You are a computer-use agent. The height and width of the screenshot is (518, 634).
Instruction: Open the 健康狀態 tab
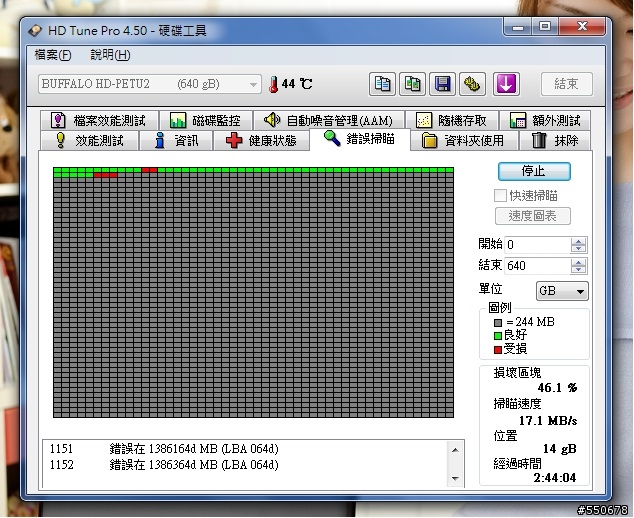pos(261,140)
